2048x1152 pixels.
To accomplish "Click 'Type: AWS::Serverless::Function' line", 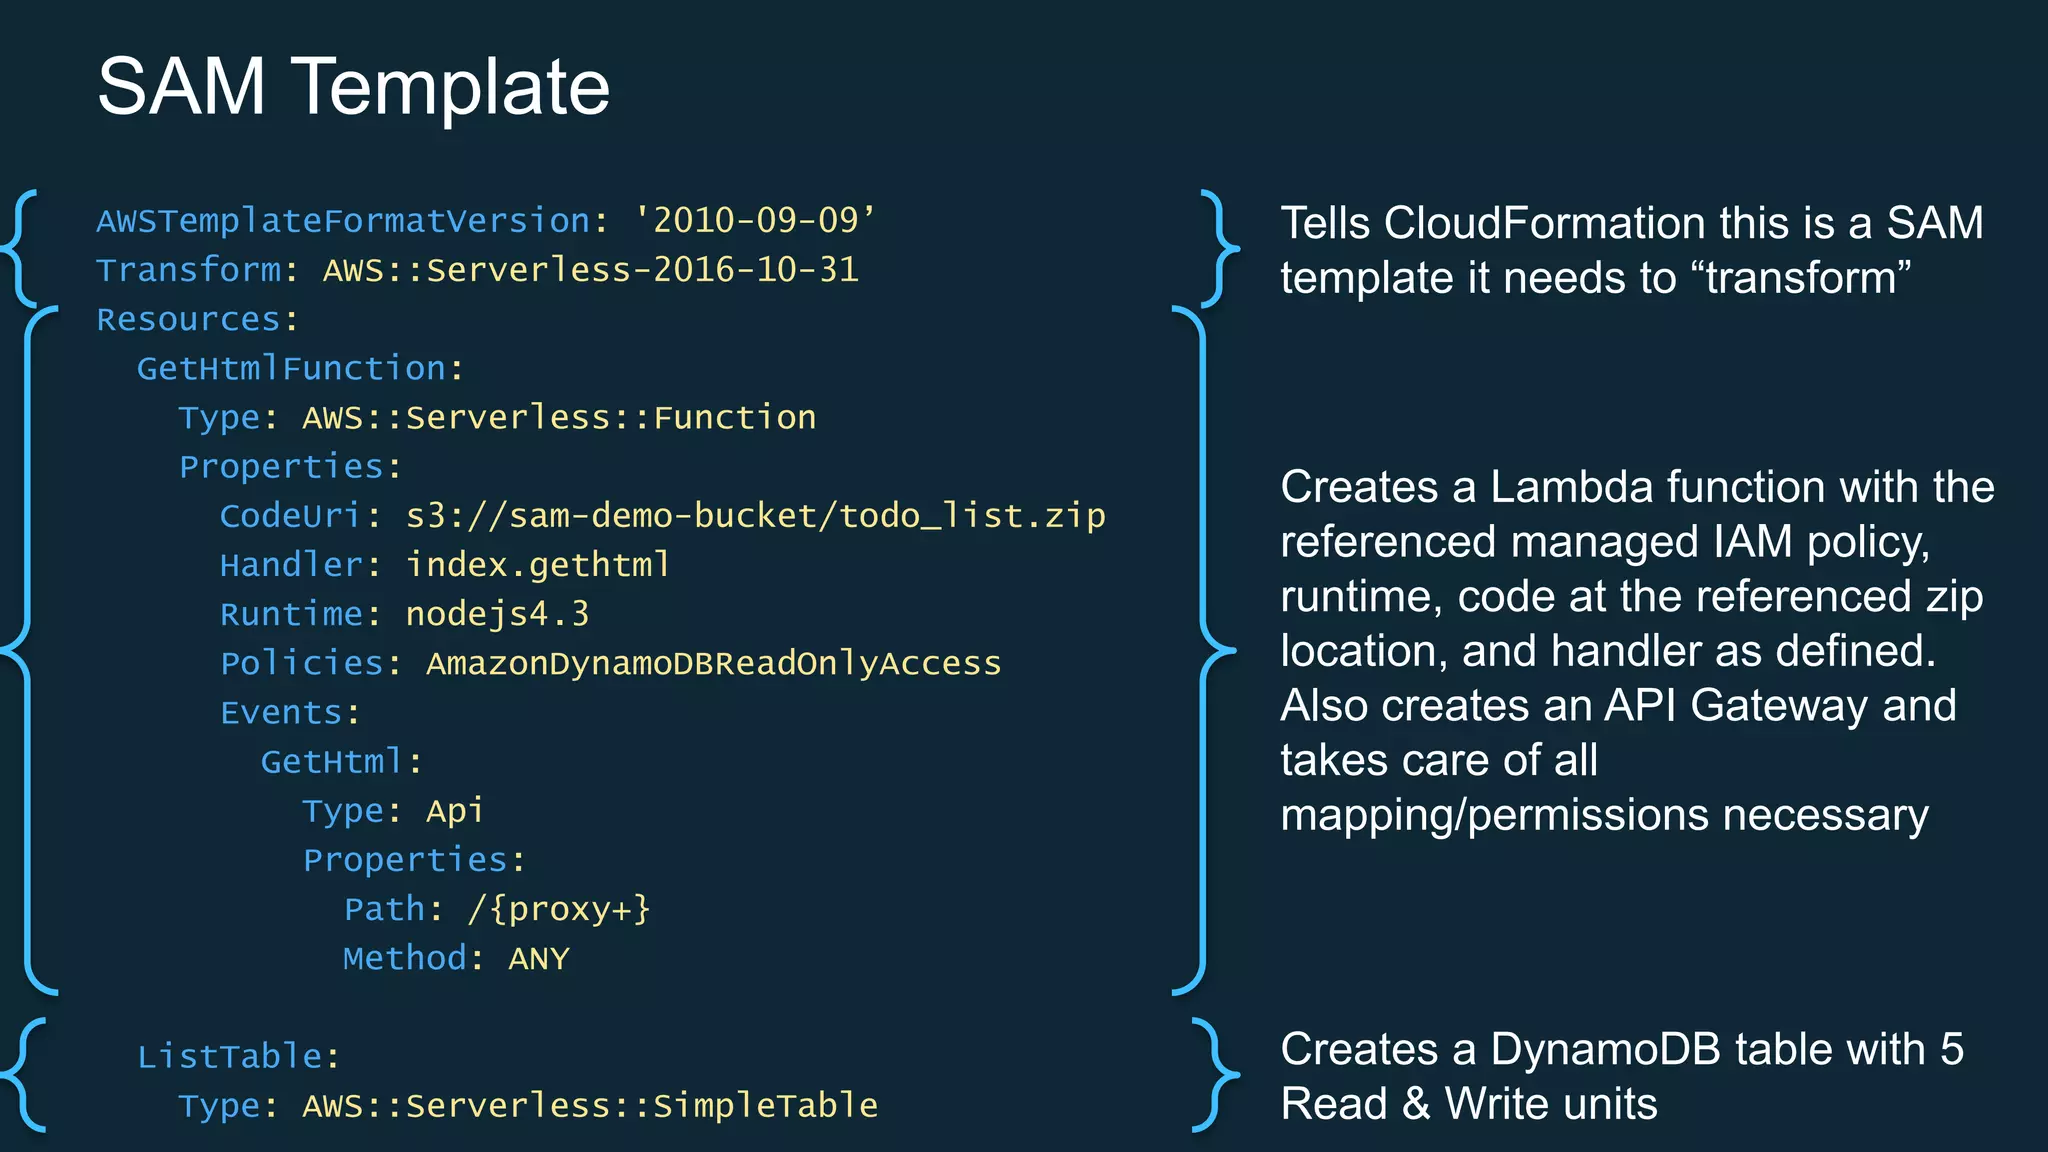I will (x=497, y=418).
